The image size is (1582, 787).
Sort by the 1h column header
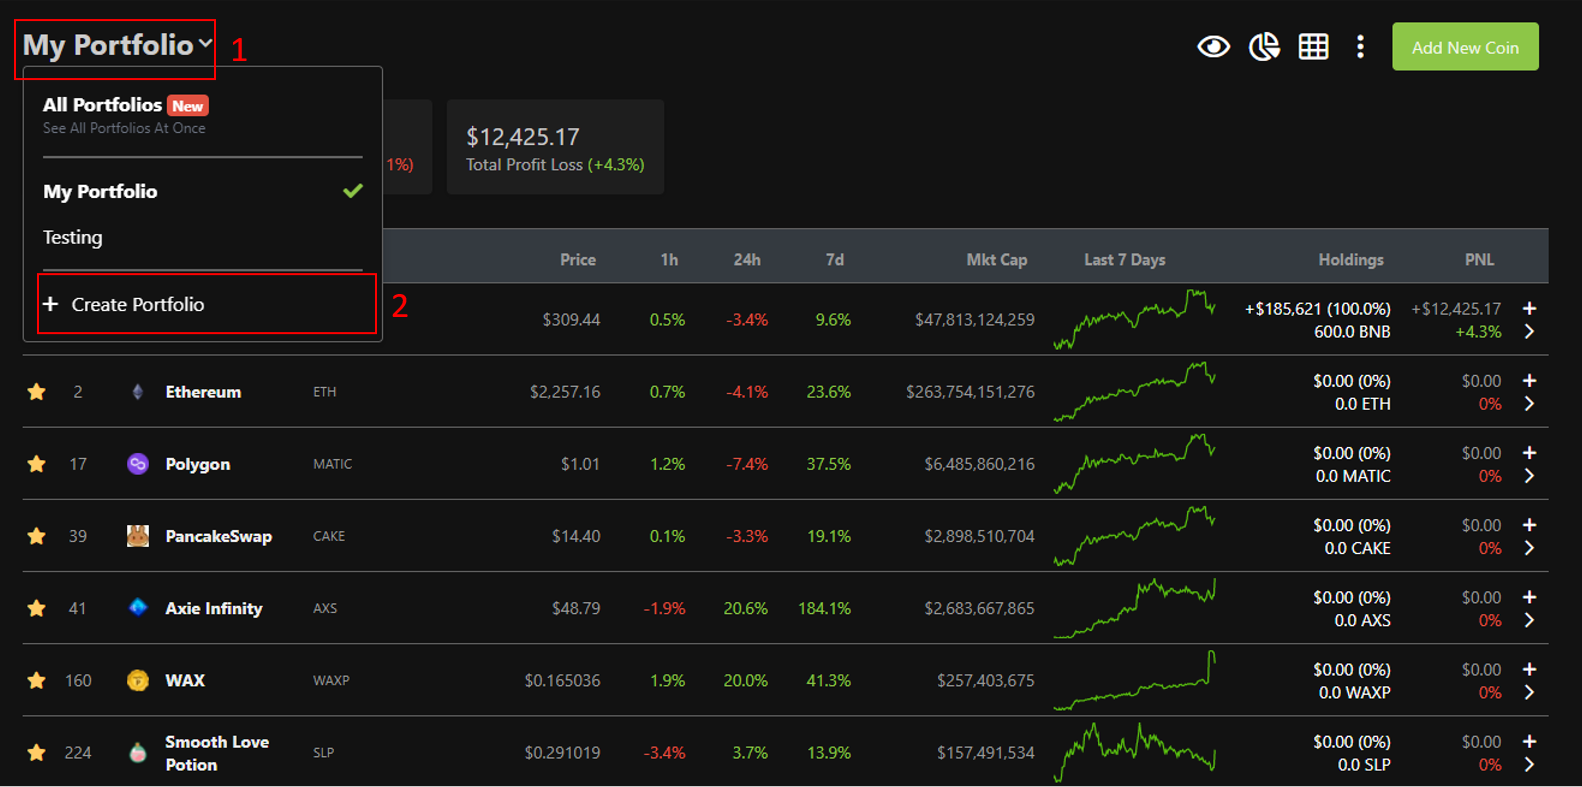669,259
